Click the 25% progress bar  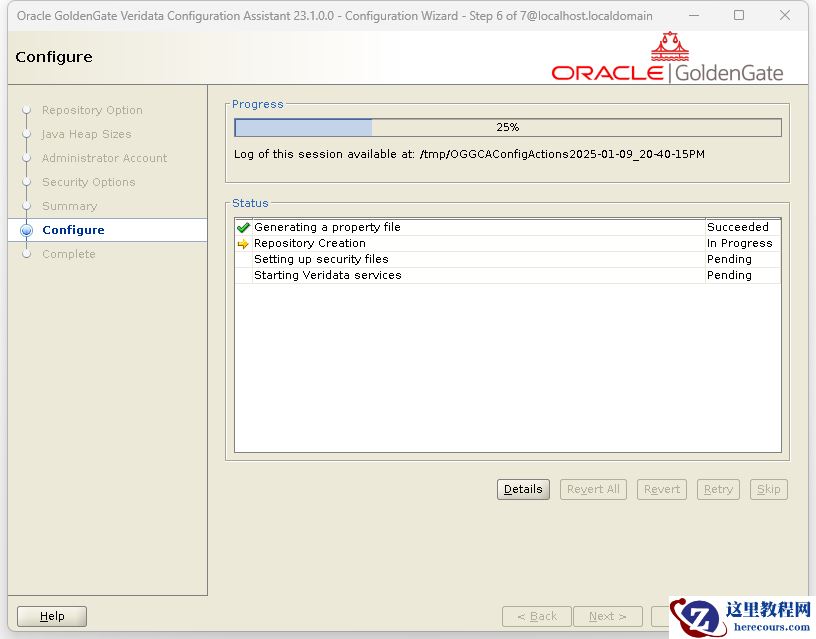[508, 127]
